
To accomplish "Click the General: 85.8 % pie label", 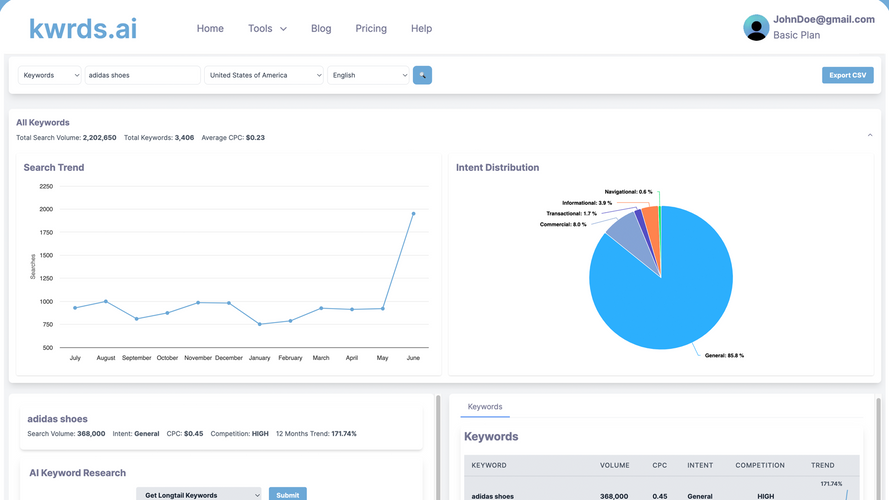I will 724,355.
